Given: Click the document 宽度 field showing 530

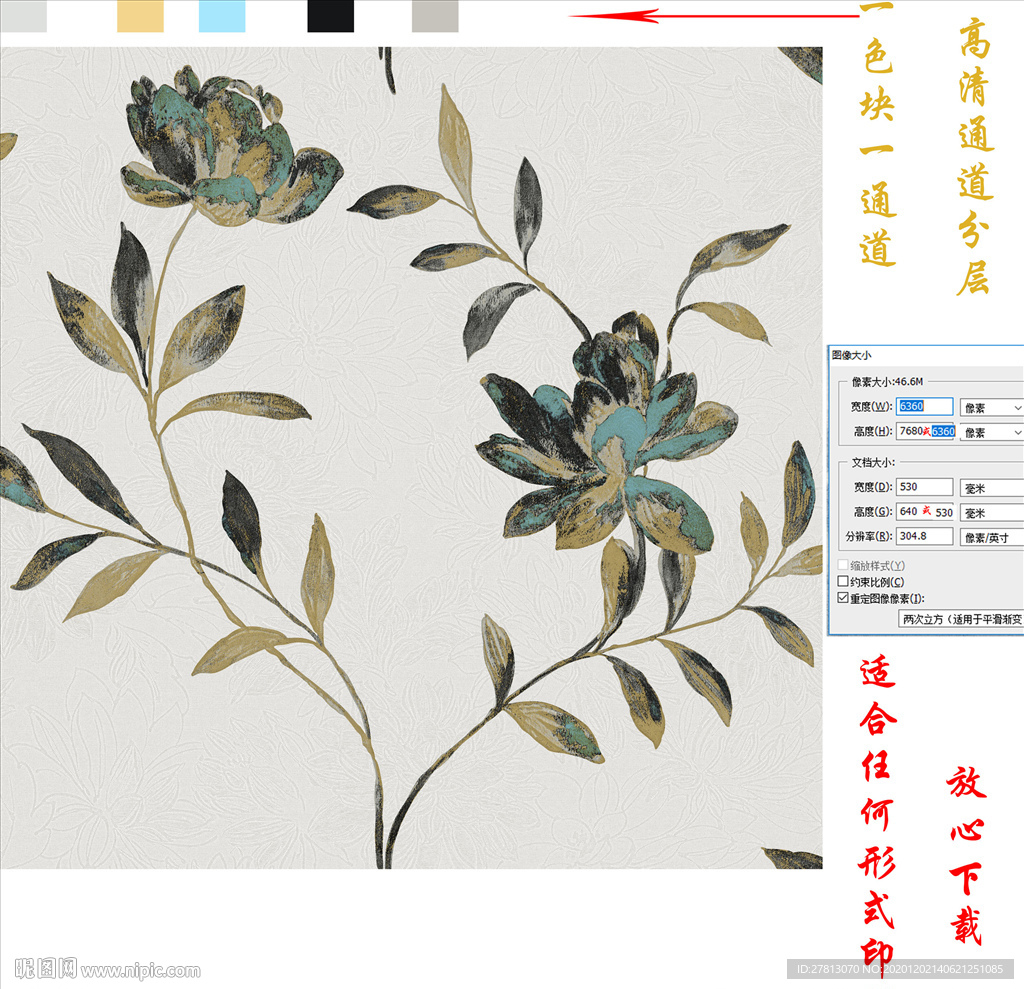Looking at the screenshot, I should (924, 487).
